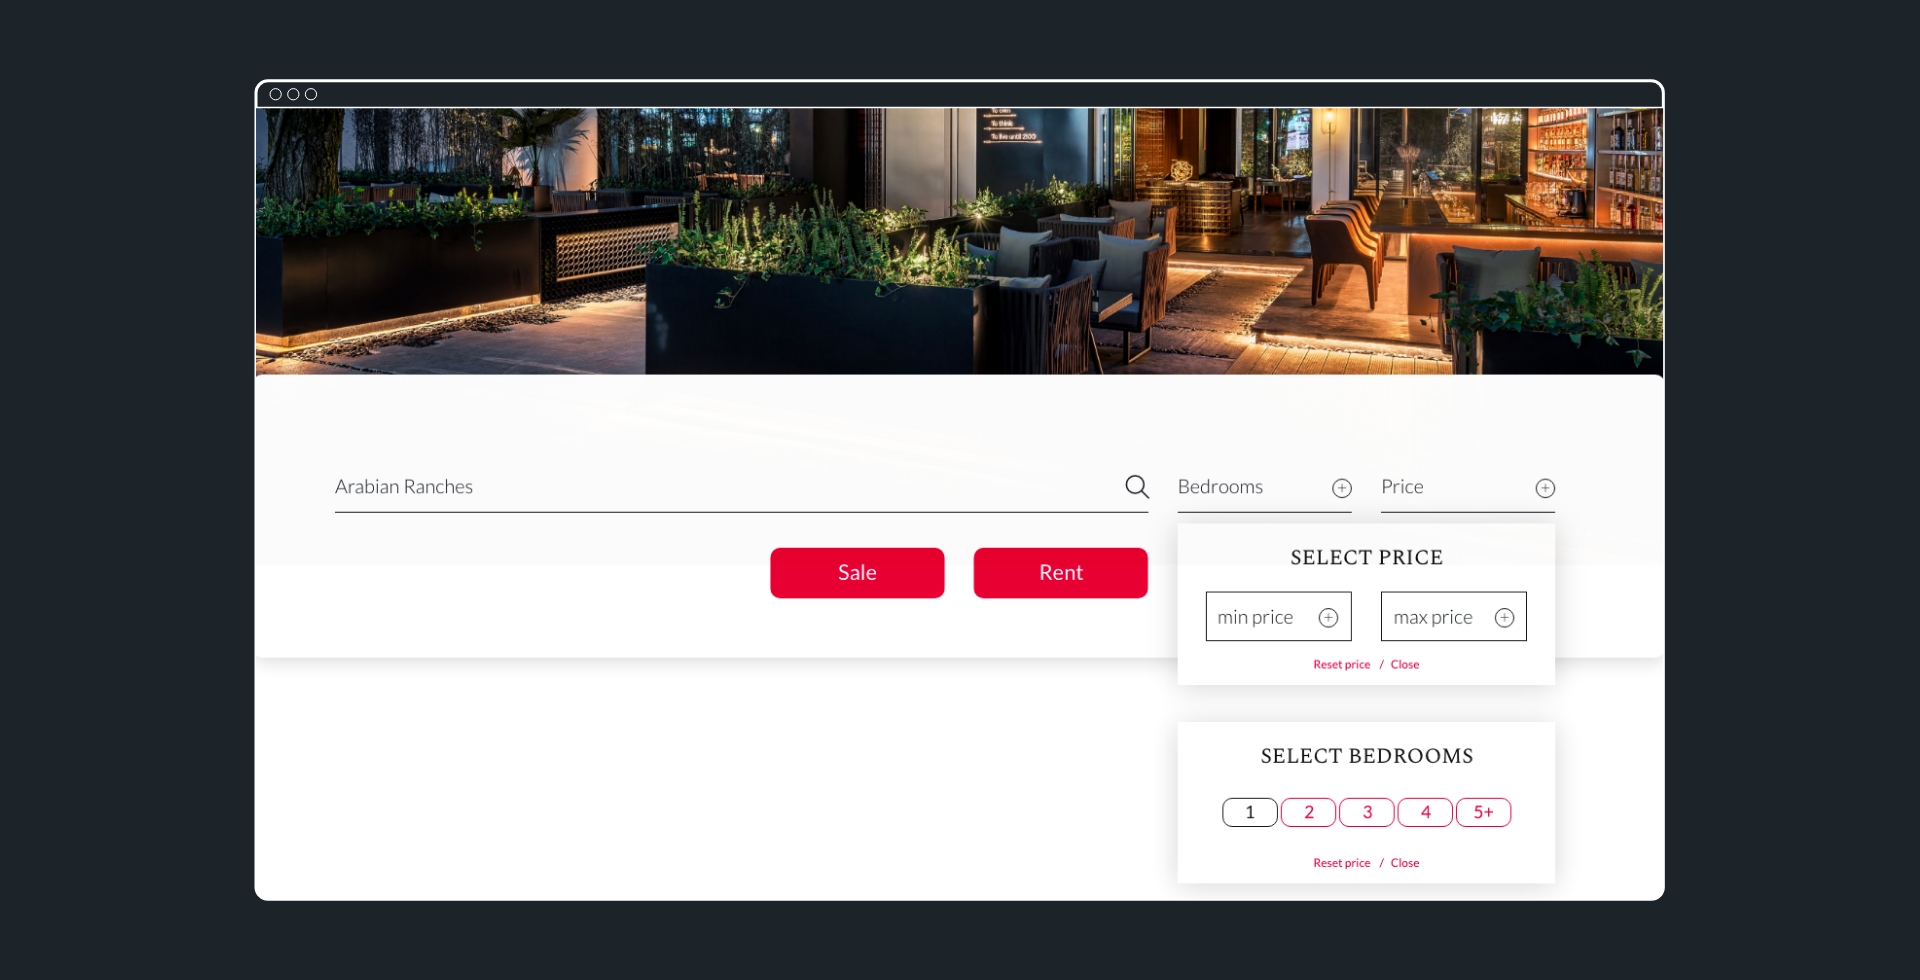Image resolution: width=1920 pixels, height=980 pixels.
Task: Expand the Price filter dropdown
Action: [1467, 488]
